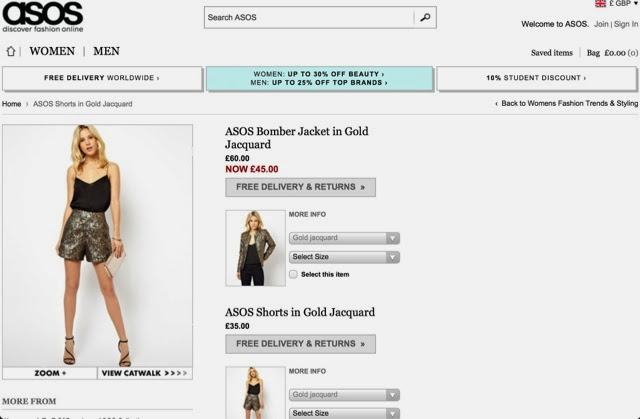Open the bomber jacket Select Size dropdown
This screenshot has width=640, height=419.
pos(344,257)
